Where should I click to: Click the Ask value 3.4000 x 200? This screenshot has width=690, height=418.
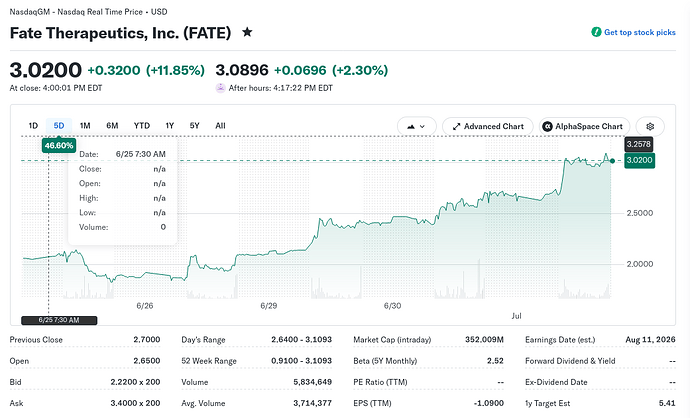click(135, 403)
